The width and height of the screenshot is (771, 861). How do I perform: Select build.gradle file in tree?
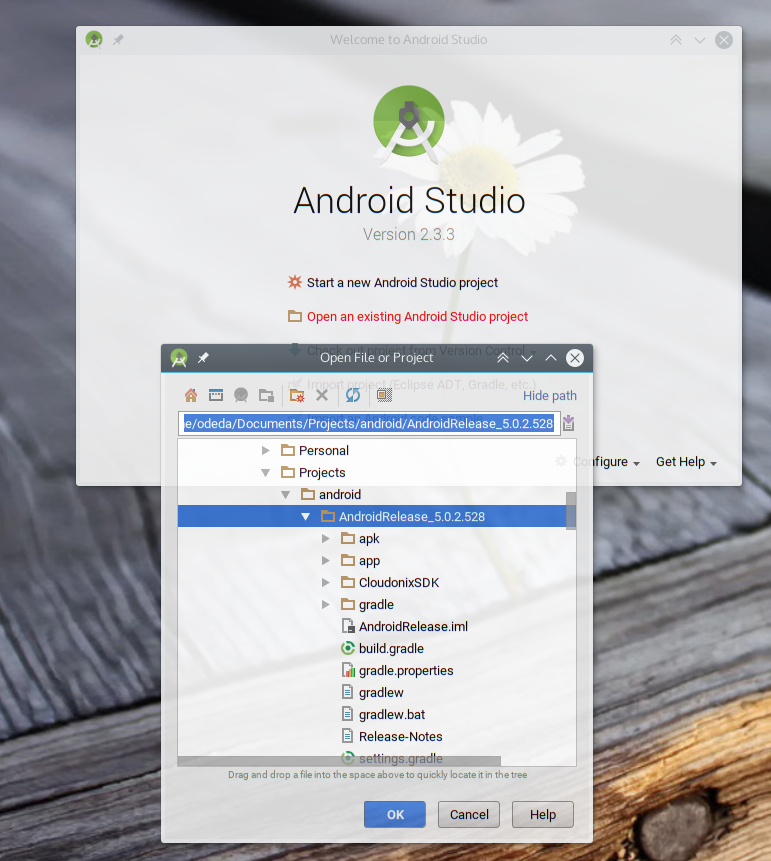coord(391,649)
